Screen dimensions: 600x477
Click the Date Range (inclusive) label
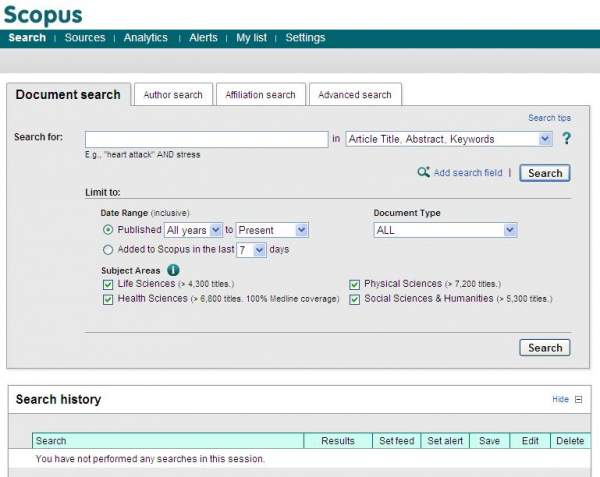tap(145, 213)
